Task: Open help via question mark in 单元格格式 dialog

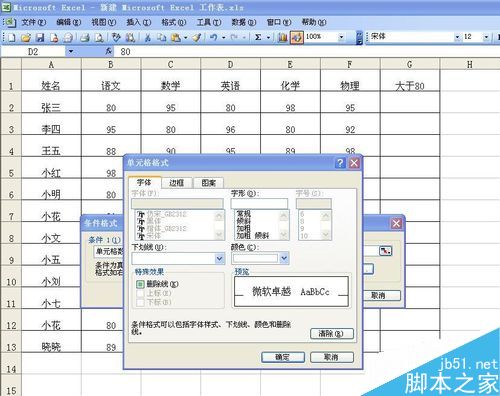Action: tap(340, 163)
